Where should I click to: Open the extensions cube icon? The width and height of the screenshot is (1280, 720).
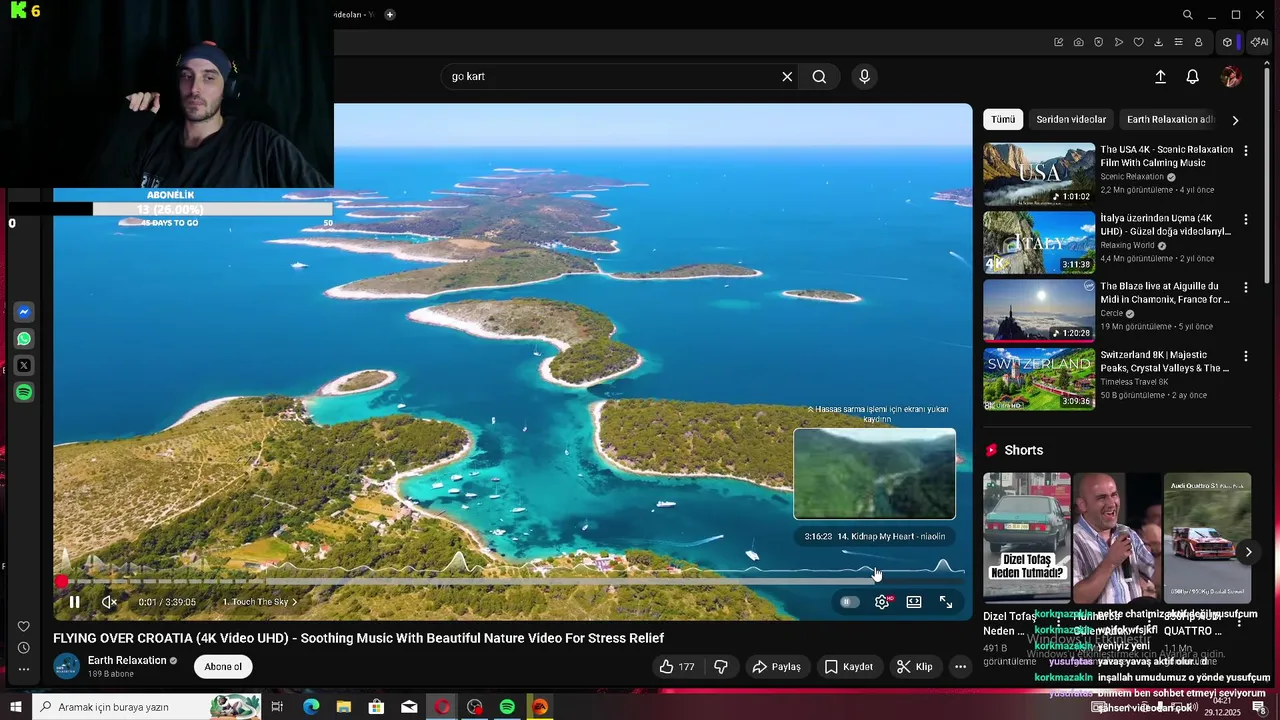[x=1227, y=42]
